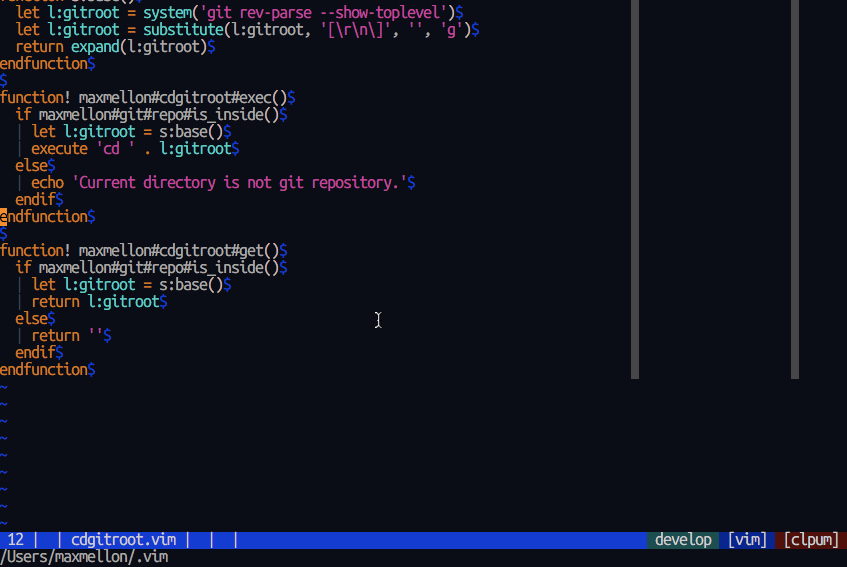Click '/Users/maxmellon/.vim' command line text
This screenshot has height=567, width=847.
click(x=84, y=557)
